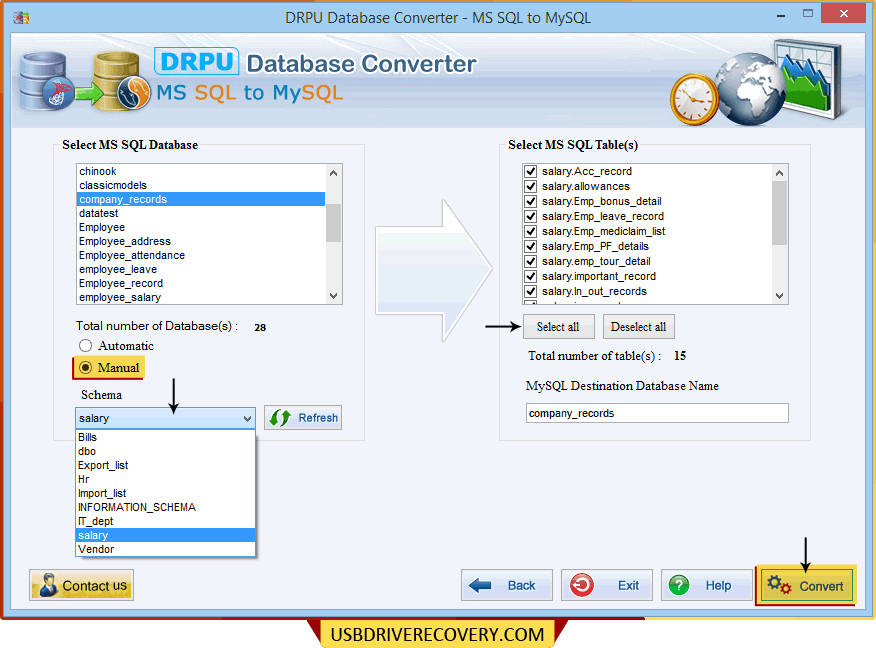The height and width of the screenshot is (648, 876).
Task: Uncheck salary.allowances table
Action: [x=530, y=187]
